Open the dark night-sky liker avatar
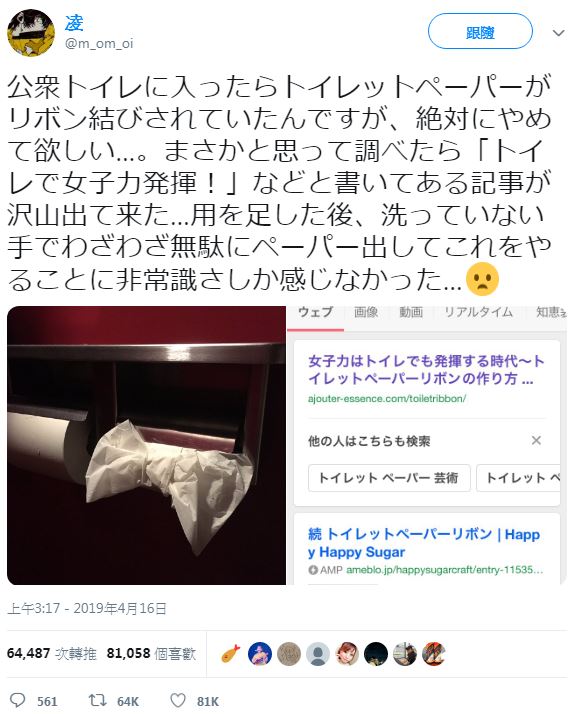 tap(376, 654)
